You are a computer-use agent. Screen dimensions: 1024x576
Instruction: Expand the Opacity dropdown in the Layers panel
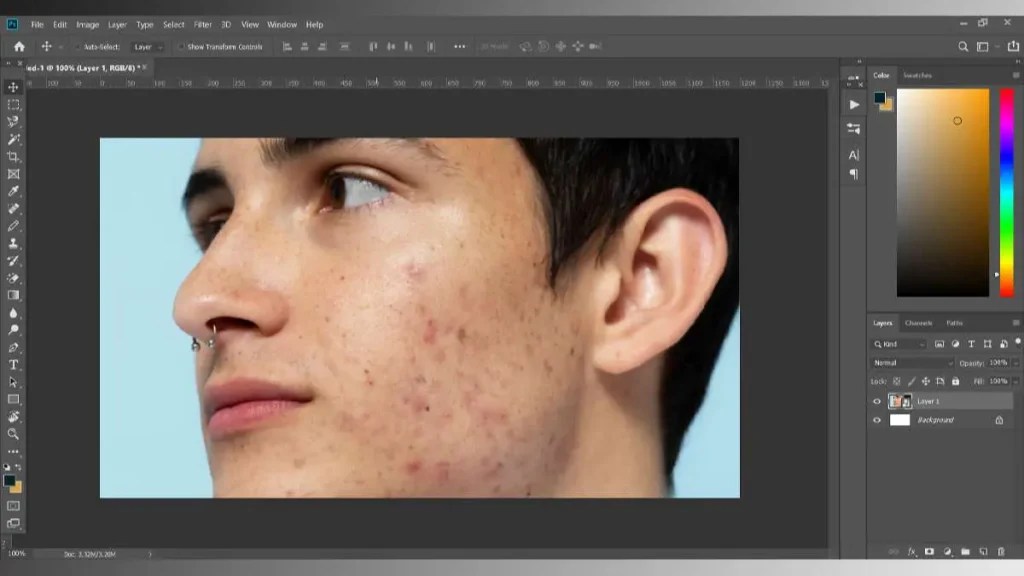click(x=1016, y=363)
